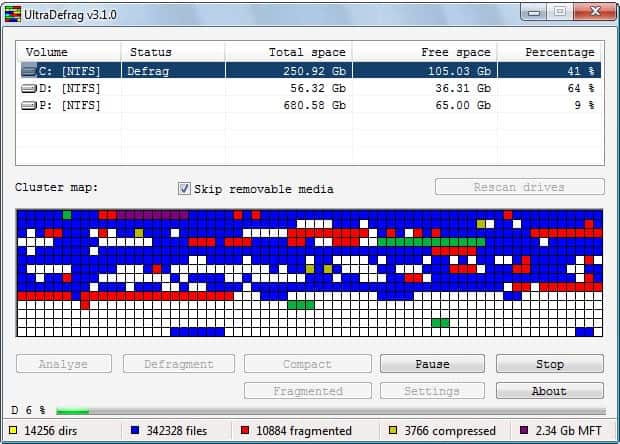620x444 pixels.
Task: Click the 105.03 Gb free space cell
Action: [424, 71]
